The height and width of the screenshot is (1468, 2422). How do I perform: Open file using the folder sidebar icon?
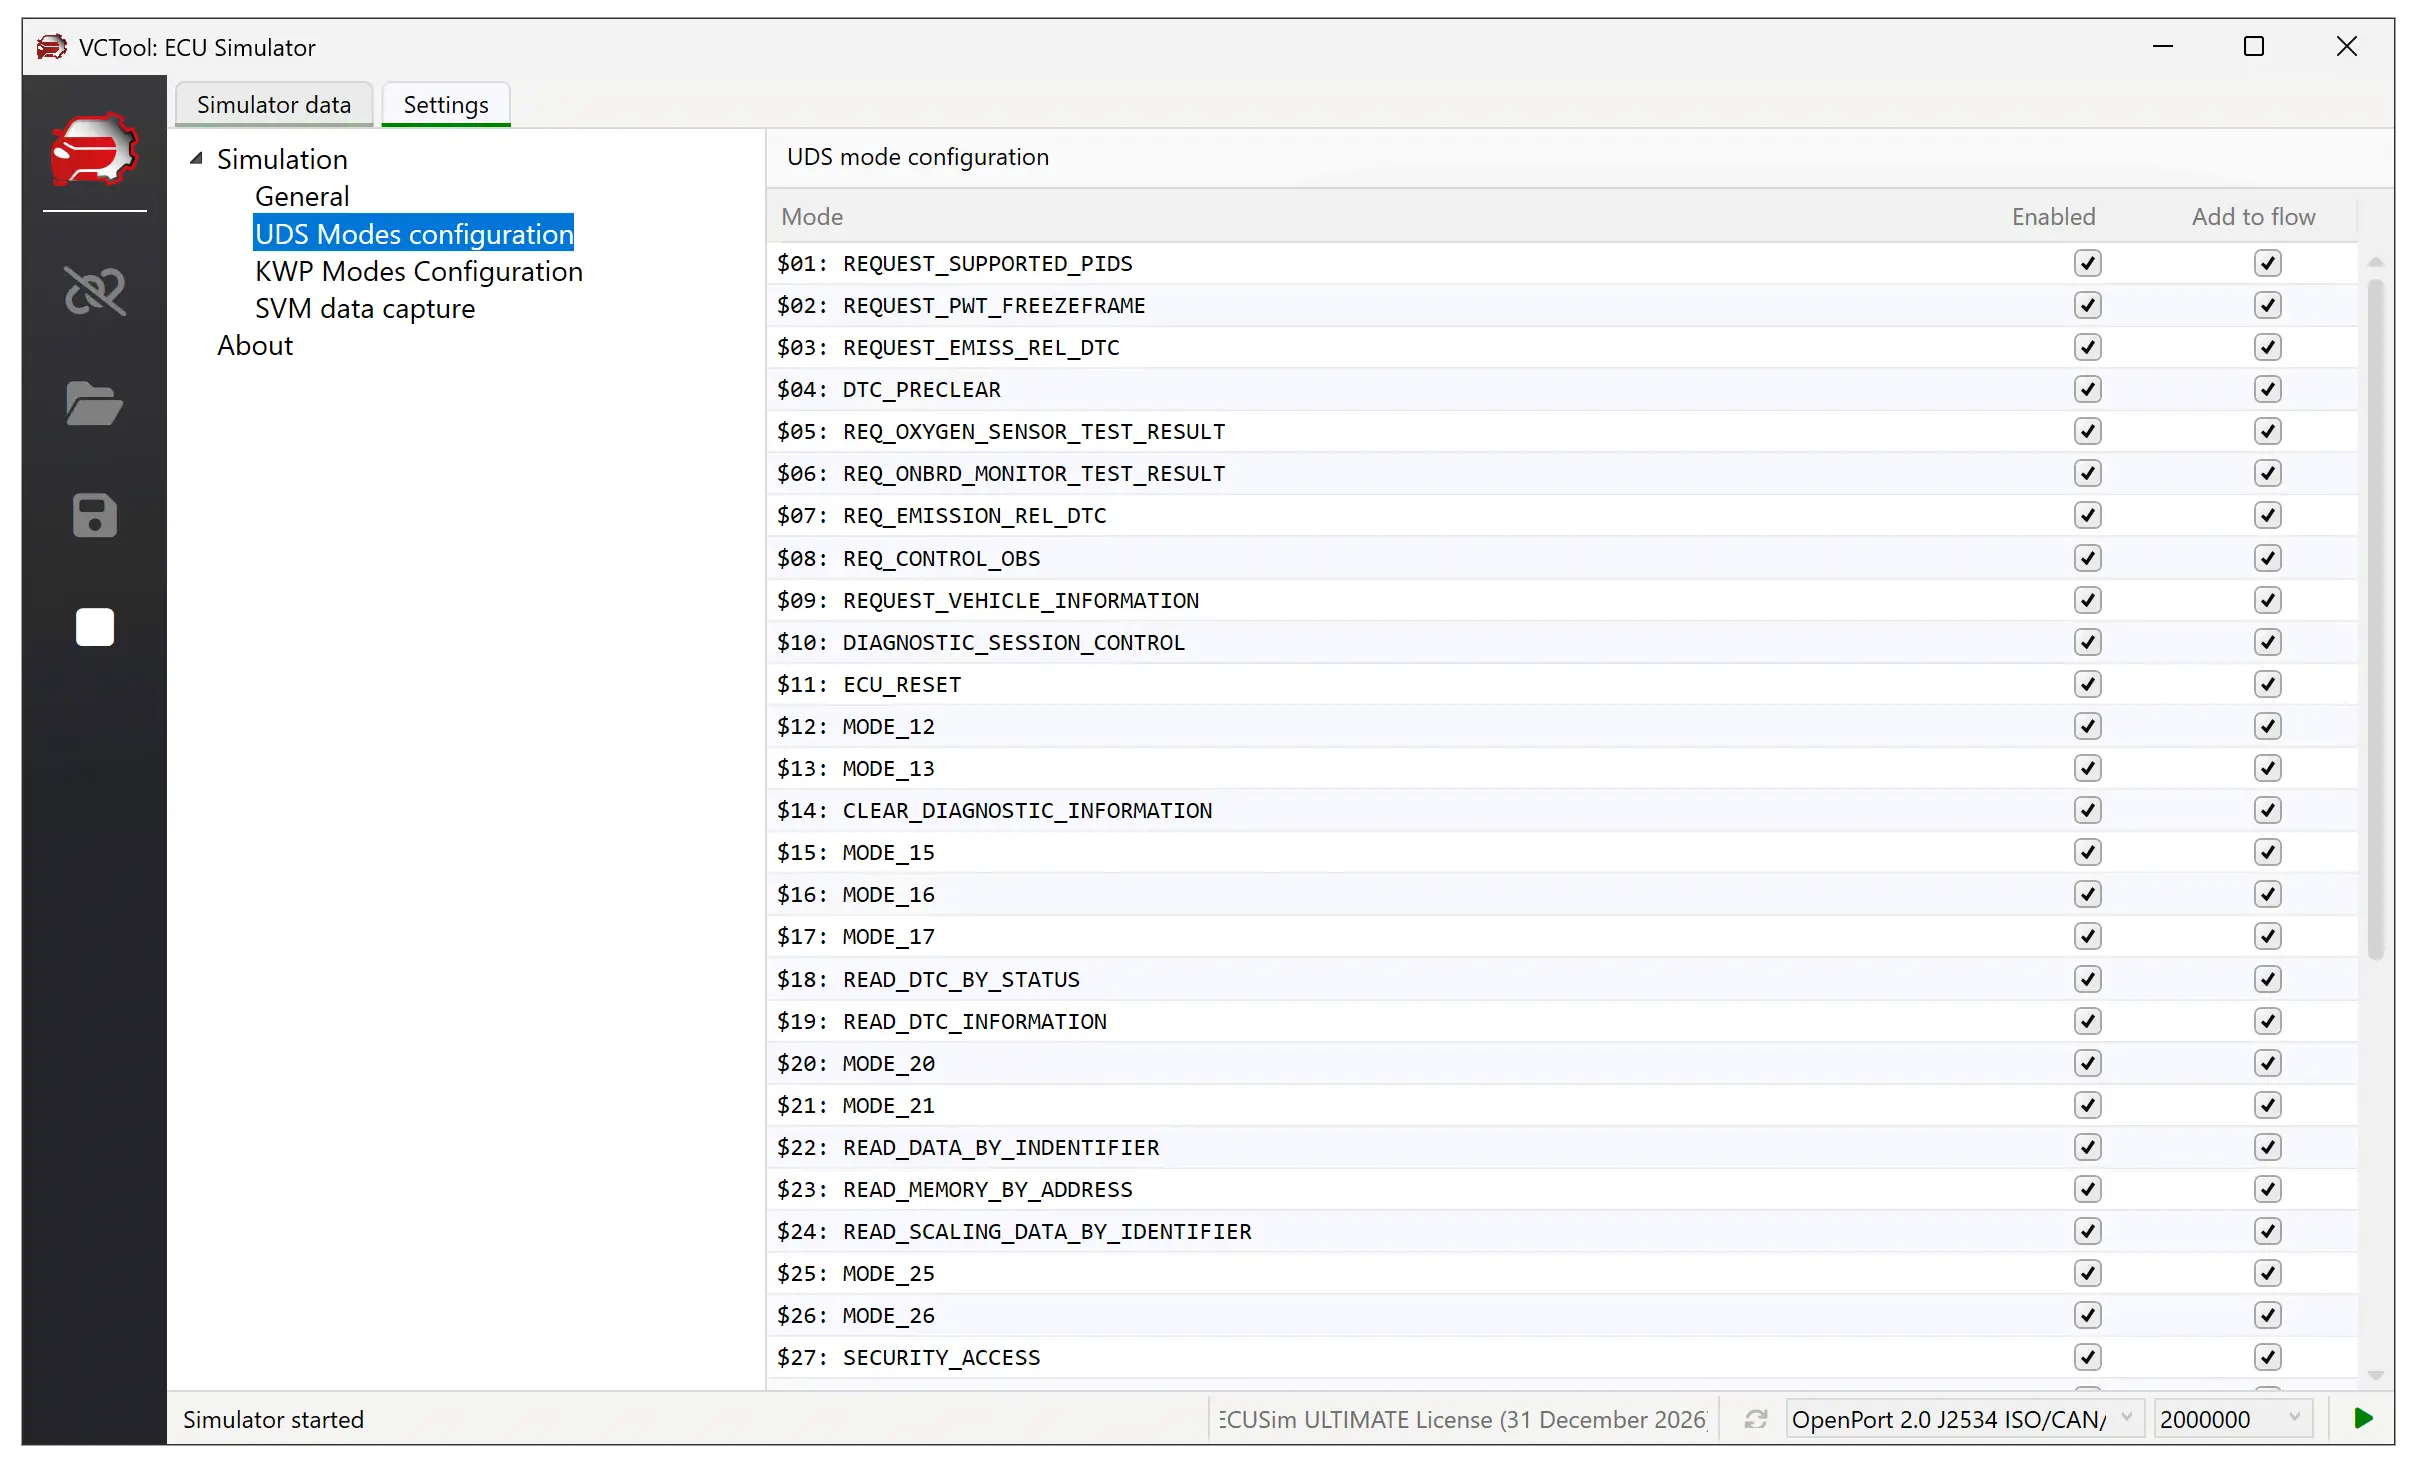click(94, 404)
